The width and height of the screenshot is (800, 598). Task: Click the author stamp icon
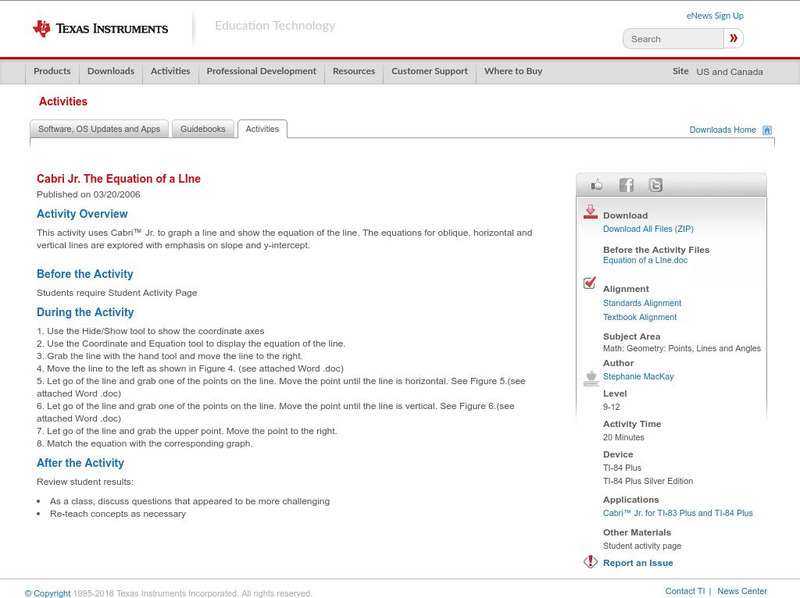pos(591,378)
